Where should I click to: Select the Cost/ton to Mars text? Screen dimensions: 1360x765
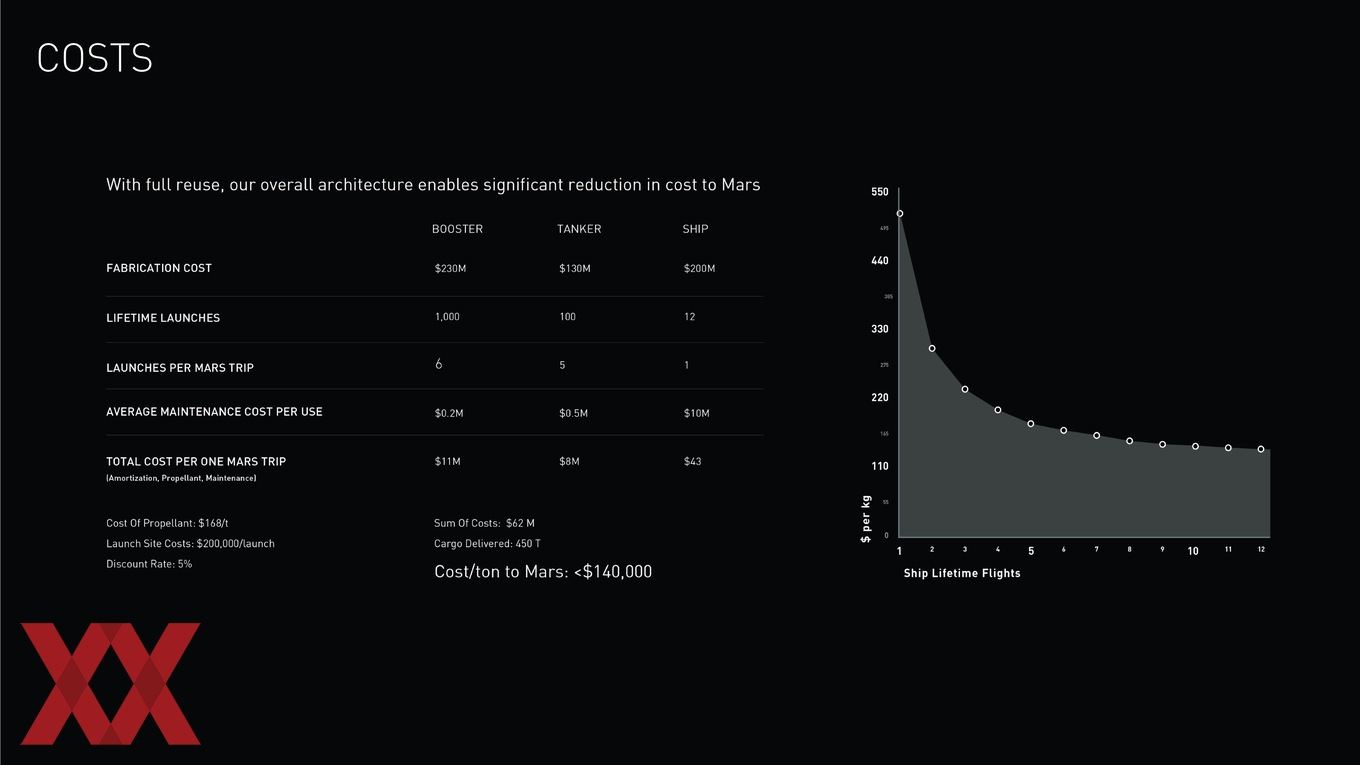tap(543, 572)
